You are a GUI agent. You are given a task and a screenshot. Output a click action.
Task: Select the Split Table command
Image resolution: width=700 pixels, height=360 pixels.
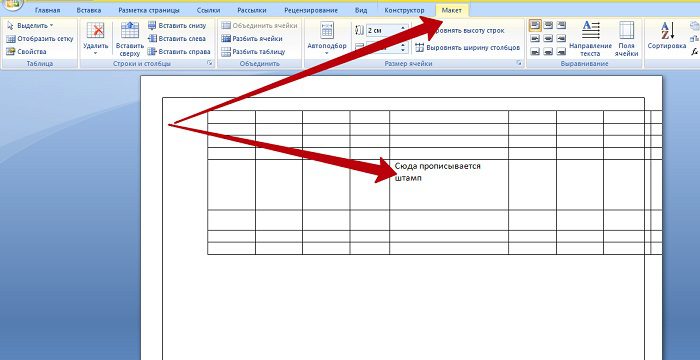(253, 51)
